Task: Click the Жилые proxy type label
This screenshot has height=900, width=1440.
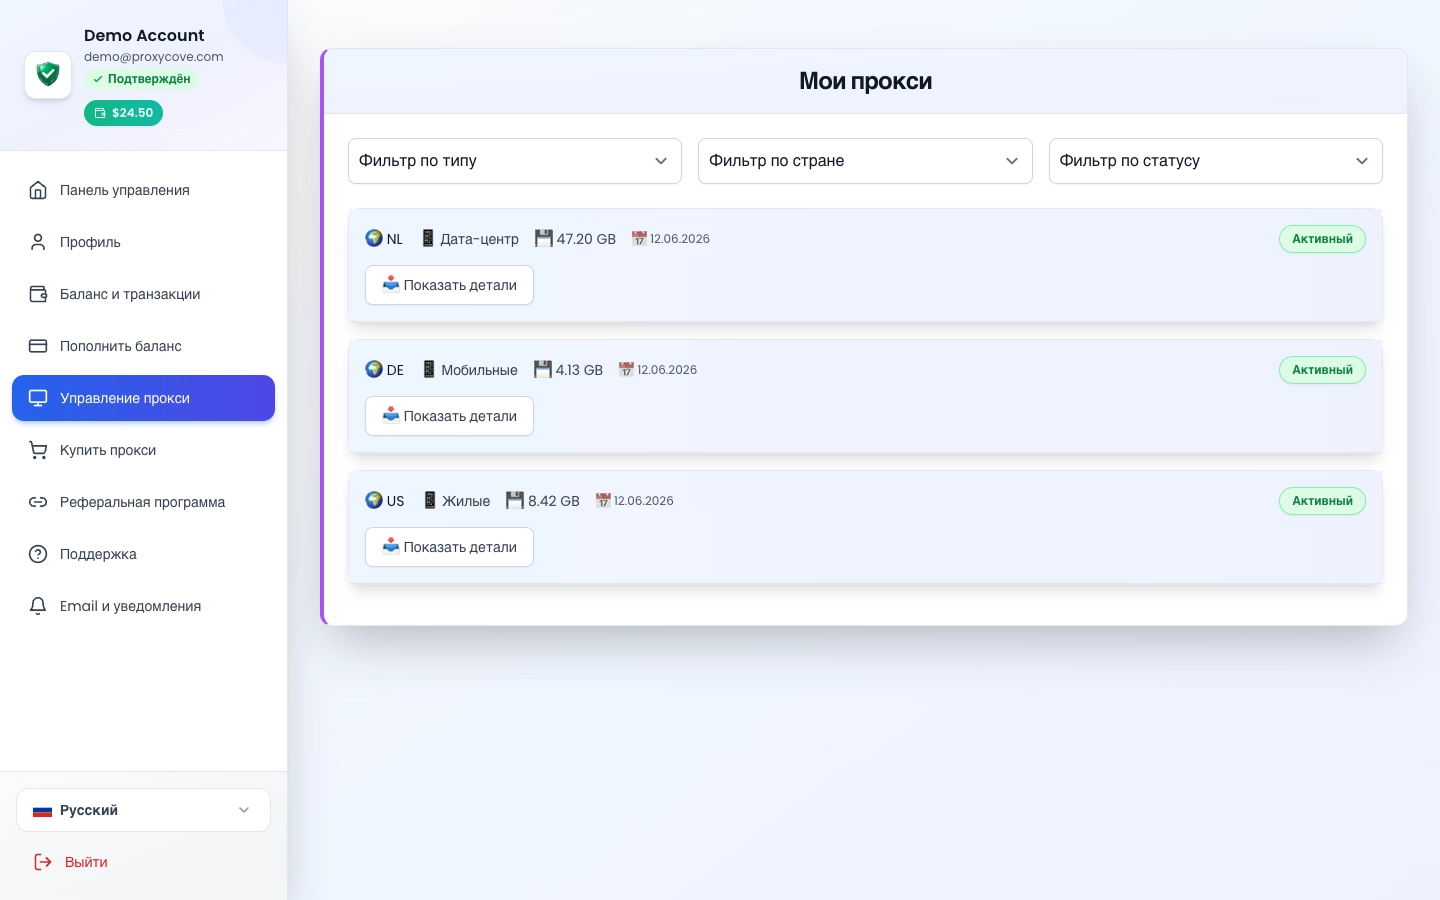Action: tap(466, 501)
